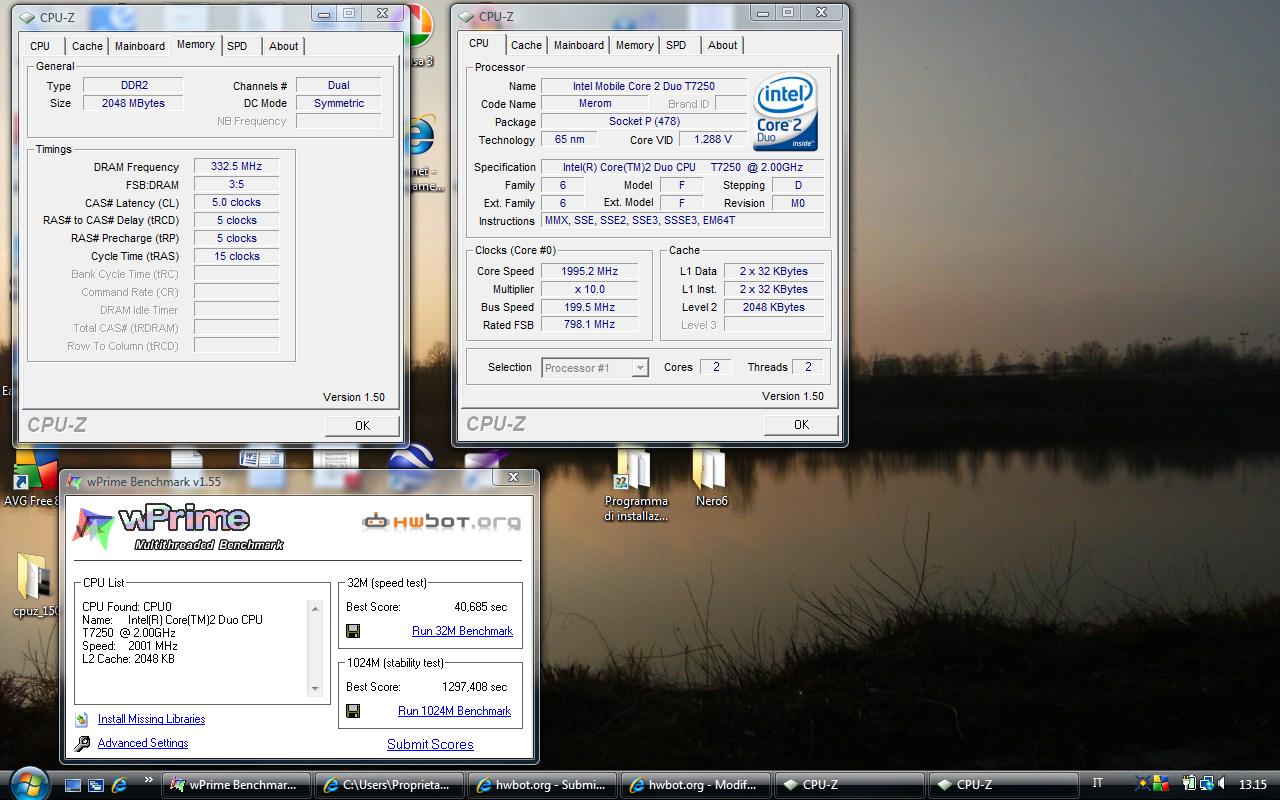Click the empty NB Frequency field
The width and height of the screenshot is (1280, 800).
pos(339,121)
